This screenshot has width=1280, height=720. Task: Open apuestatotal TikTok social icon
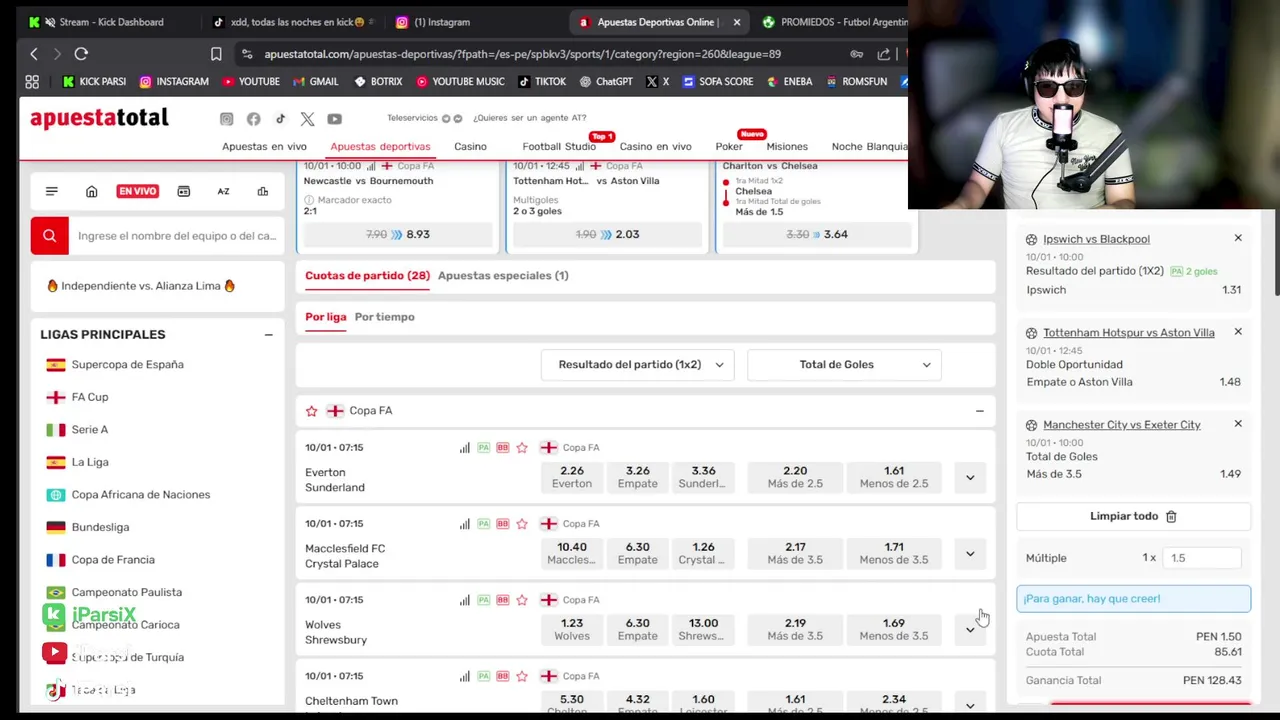point(280,119)
